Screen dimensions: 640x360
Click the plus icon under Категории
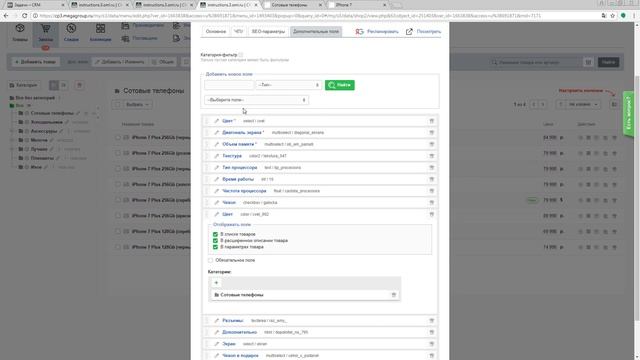[x=216, y=283]
